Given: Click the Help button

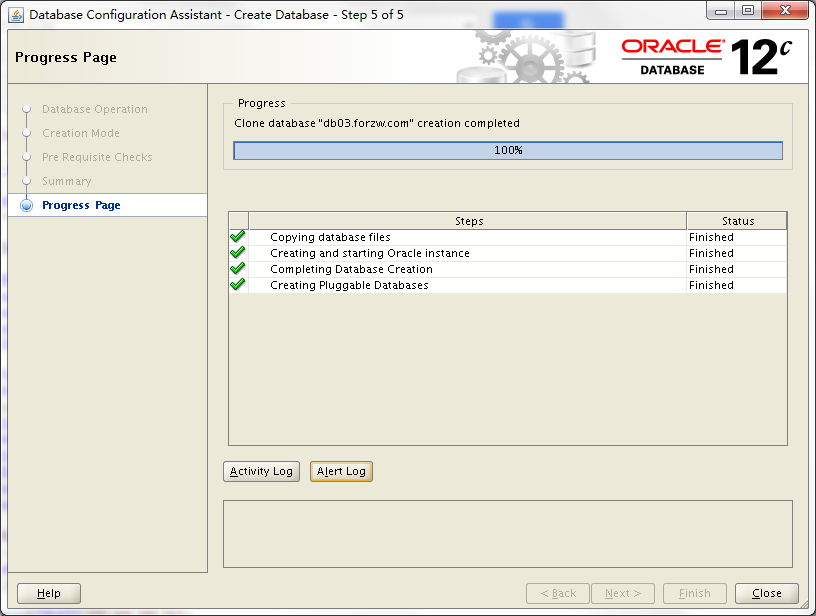Looking at the screenshot, I should click(x=48, y=592).
